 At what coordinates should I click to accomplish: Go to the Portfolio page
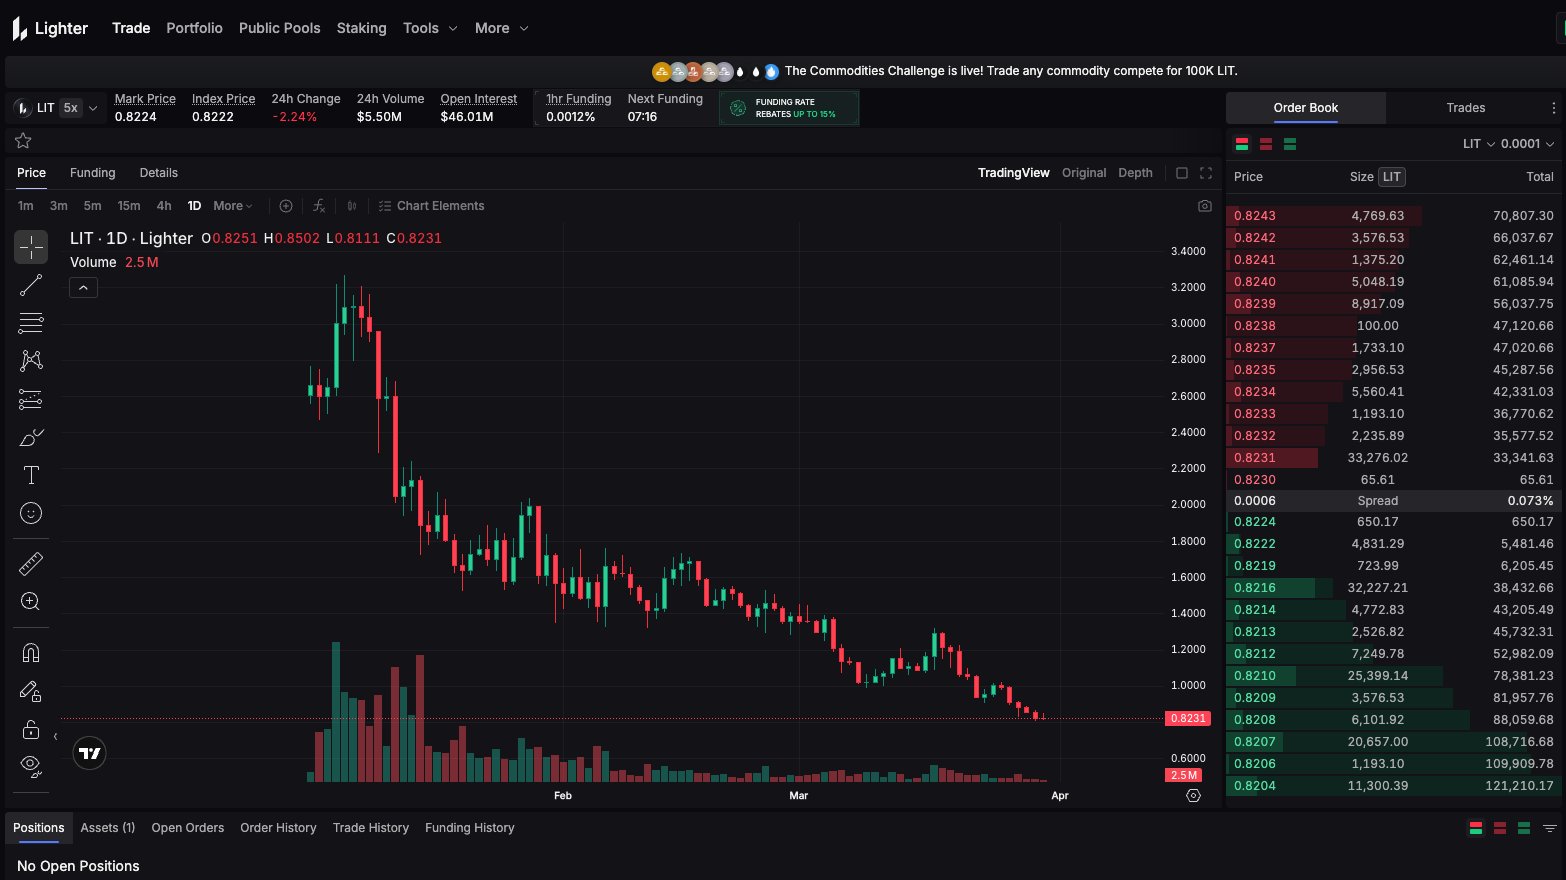(x=194, y=28)
